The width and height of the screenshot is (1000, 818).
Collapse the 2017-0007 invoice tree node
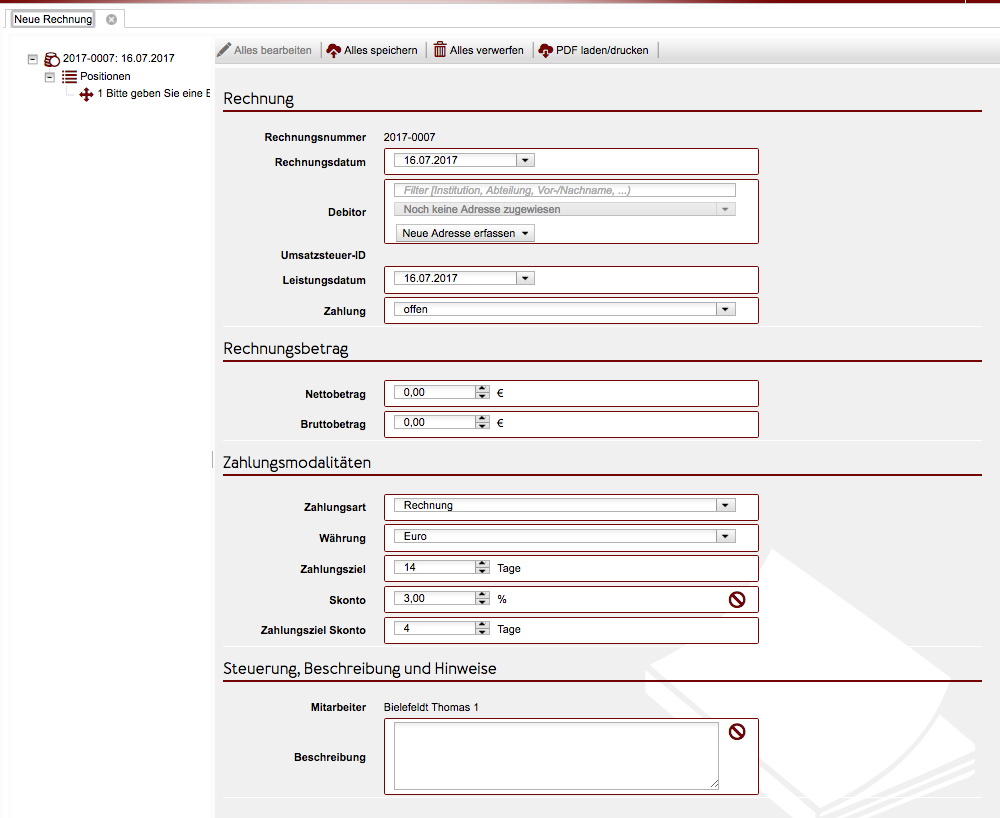[x=33, y=59]
